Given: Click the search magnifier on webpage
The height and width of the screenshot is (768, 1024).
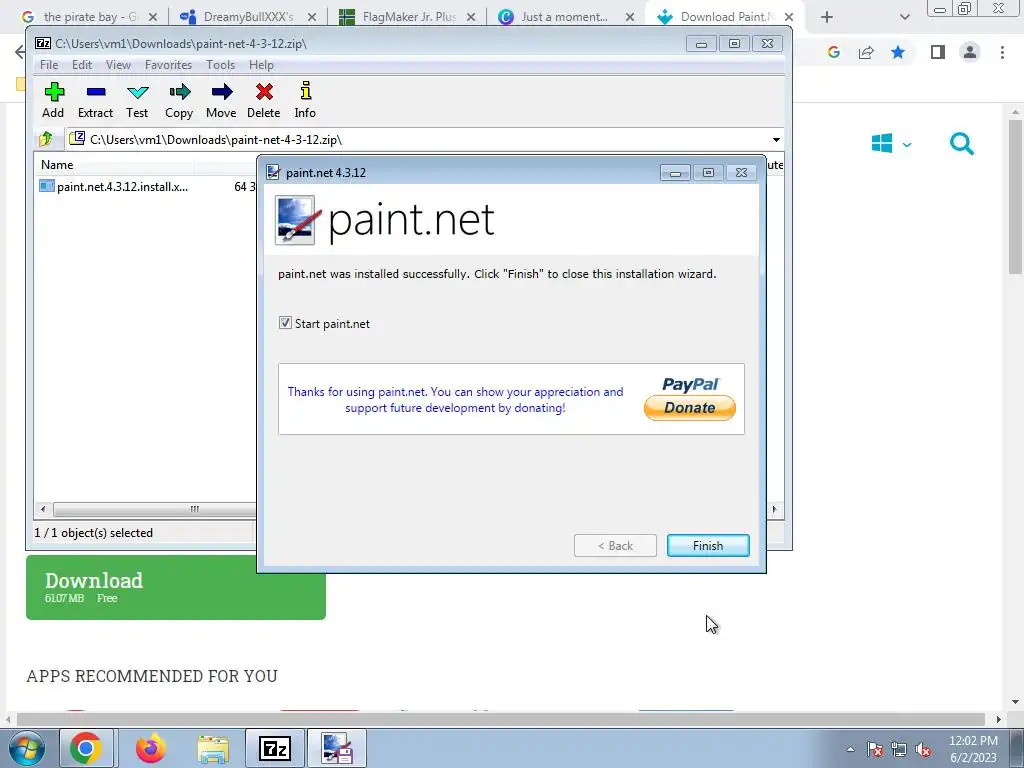Looking at the screenshot, I should tap(961, 144).
